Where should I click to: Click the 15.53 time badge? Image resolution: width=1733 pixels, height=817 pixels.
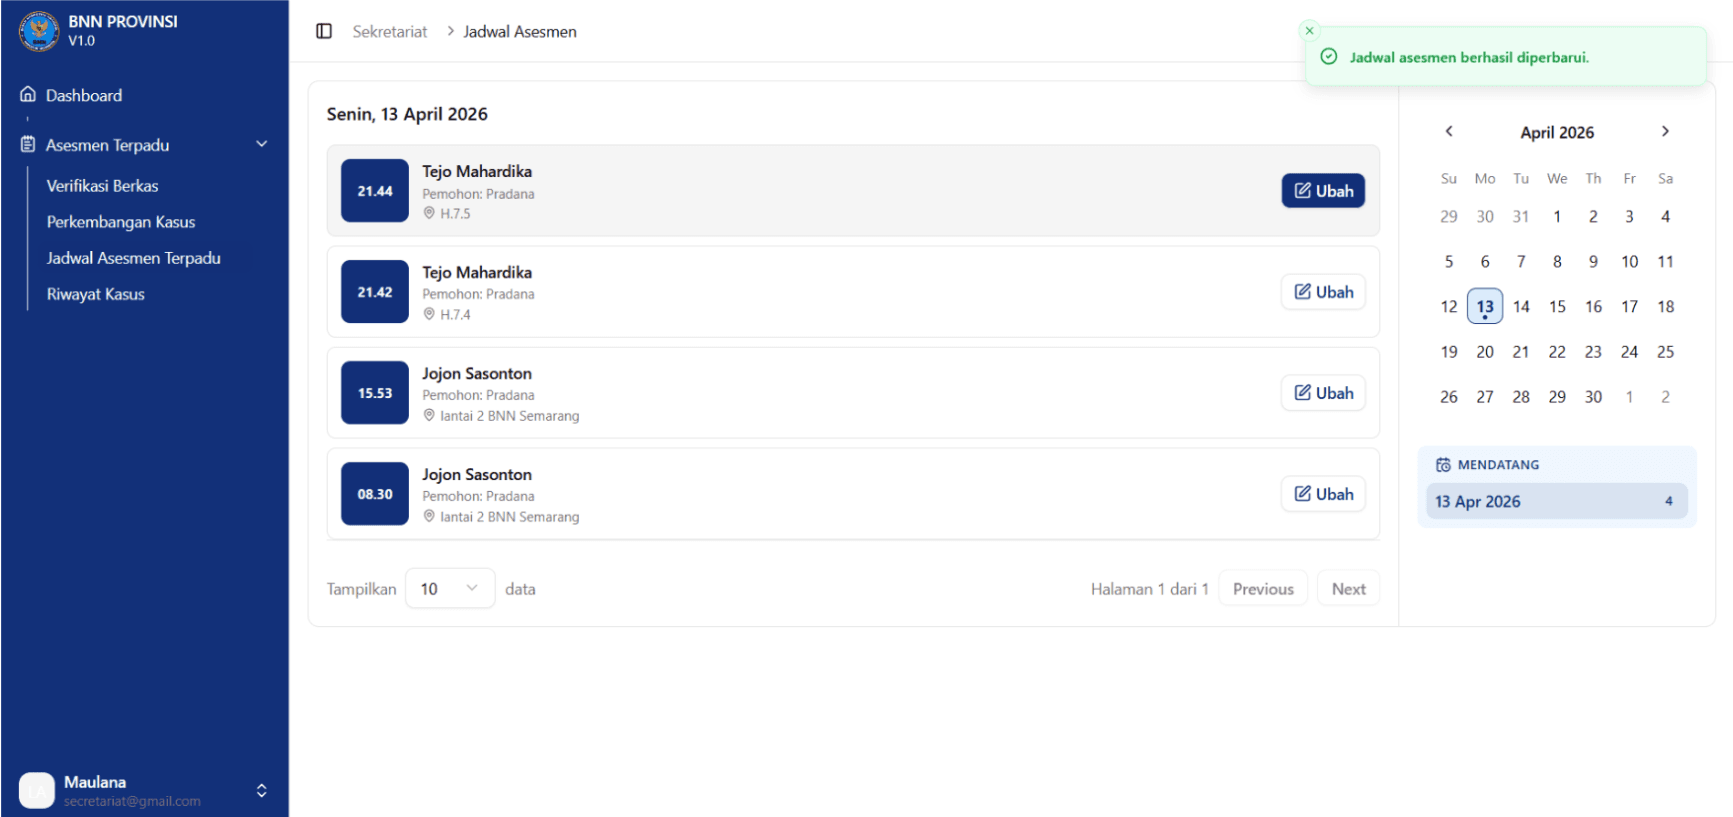[x=375, y=393]
